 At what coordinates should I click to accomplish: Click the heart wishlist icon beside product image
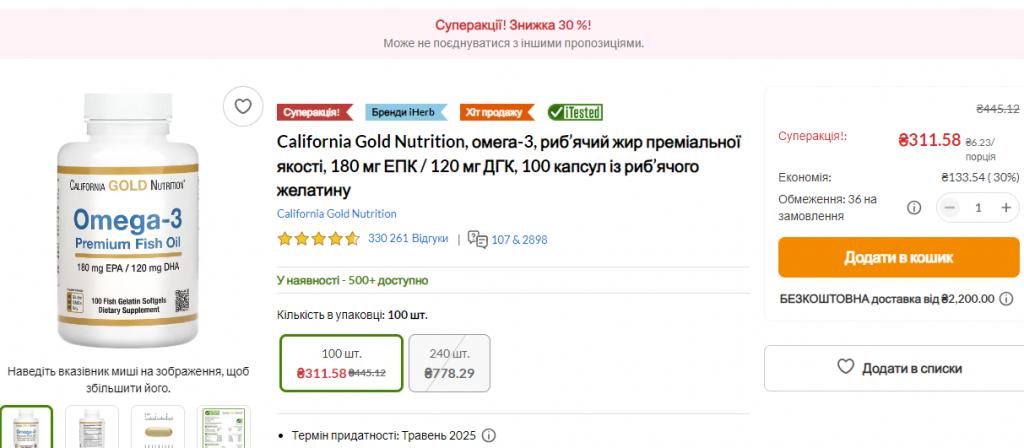(243, 106)
